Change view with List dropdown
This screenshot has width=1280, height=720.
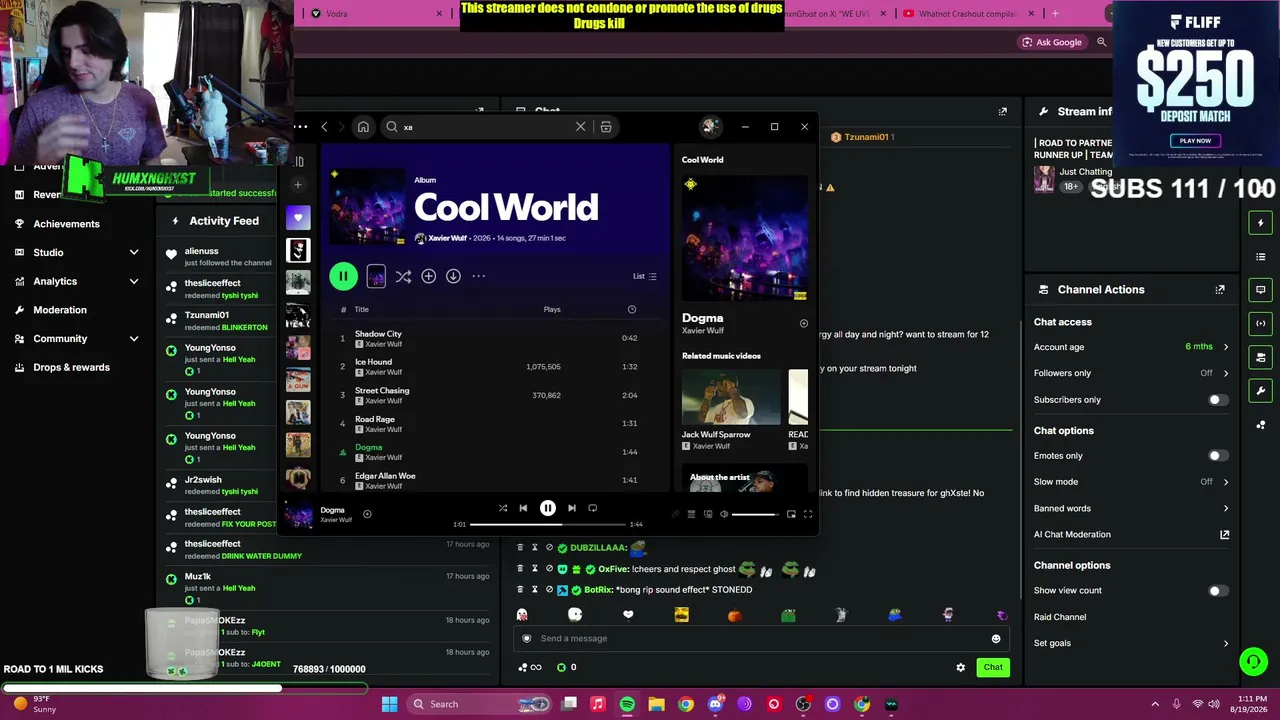[645, 276]
